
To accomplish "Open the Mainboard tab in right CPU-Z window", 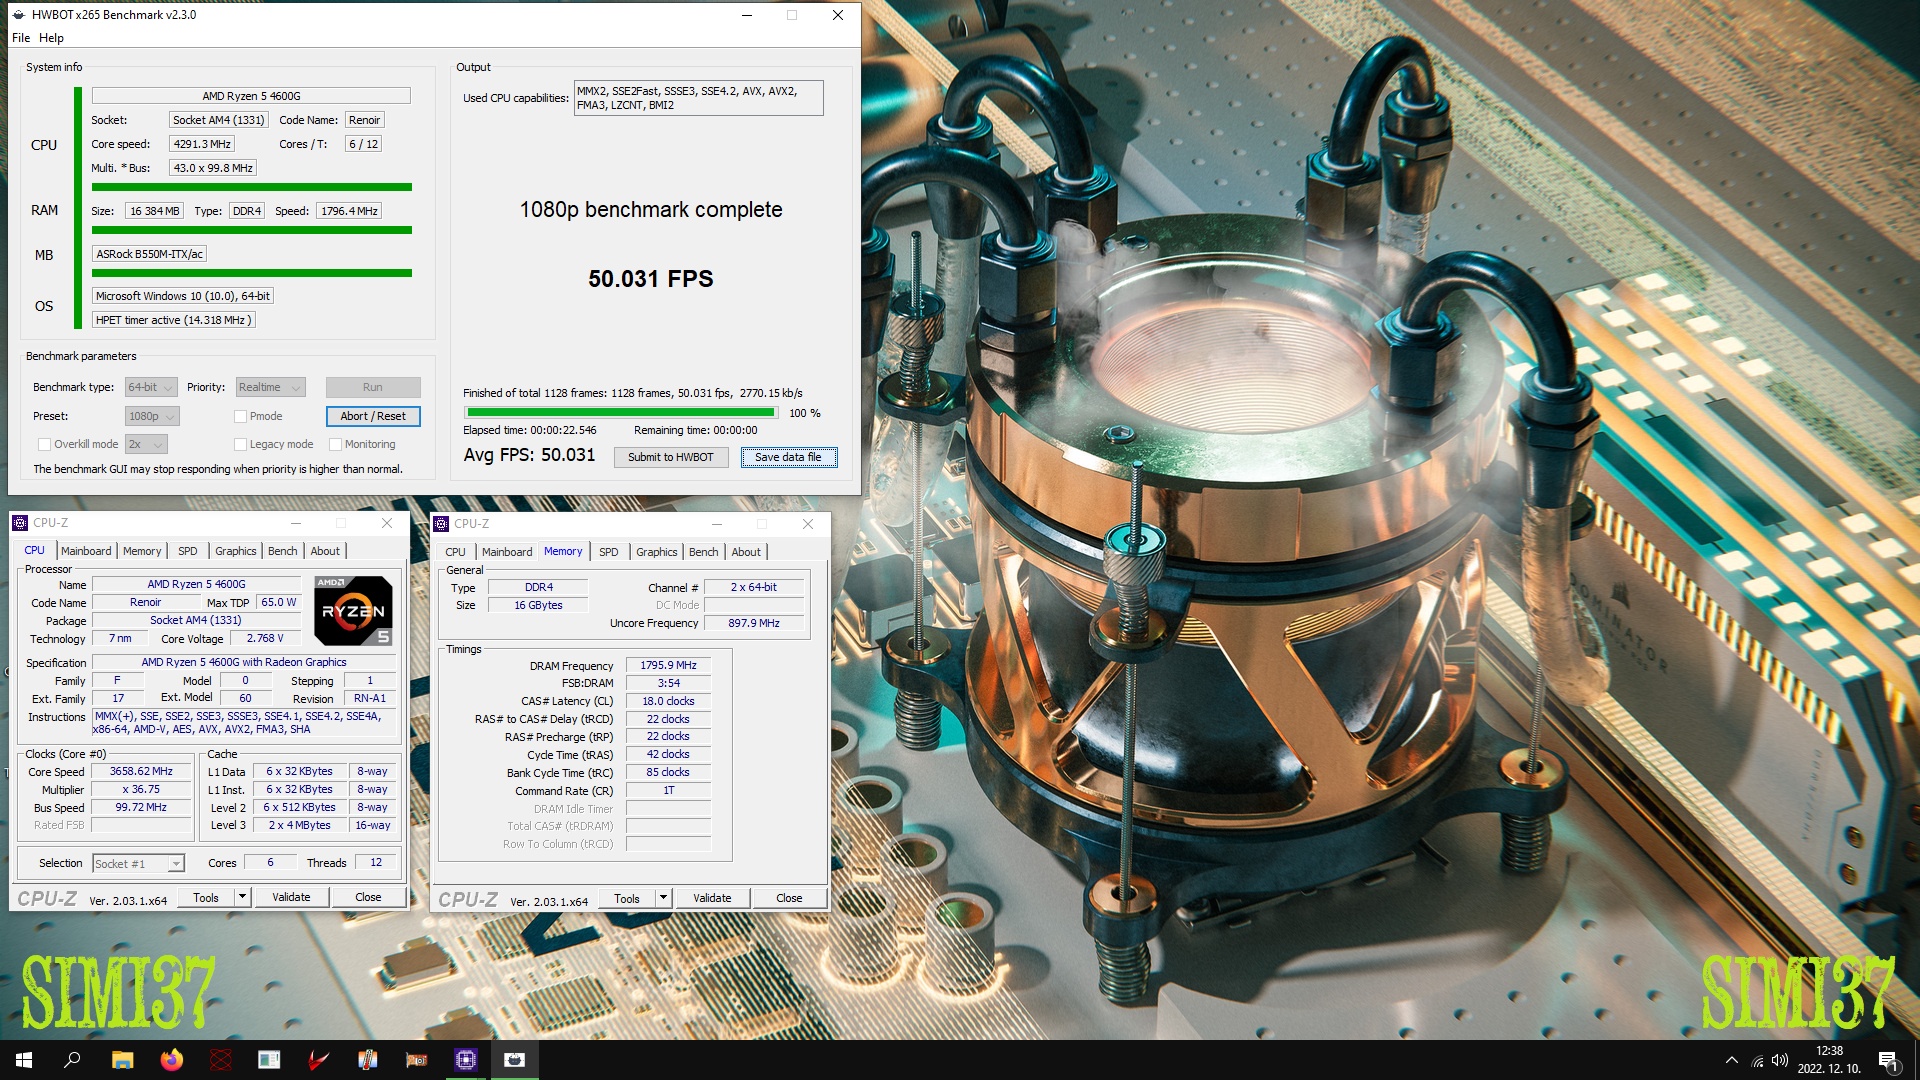I will [x=507, y=552].
